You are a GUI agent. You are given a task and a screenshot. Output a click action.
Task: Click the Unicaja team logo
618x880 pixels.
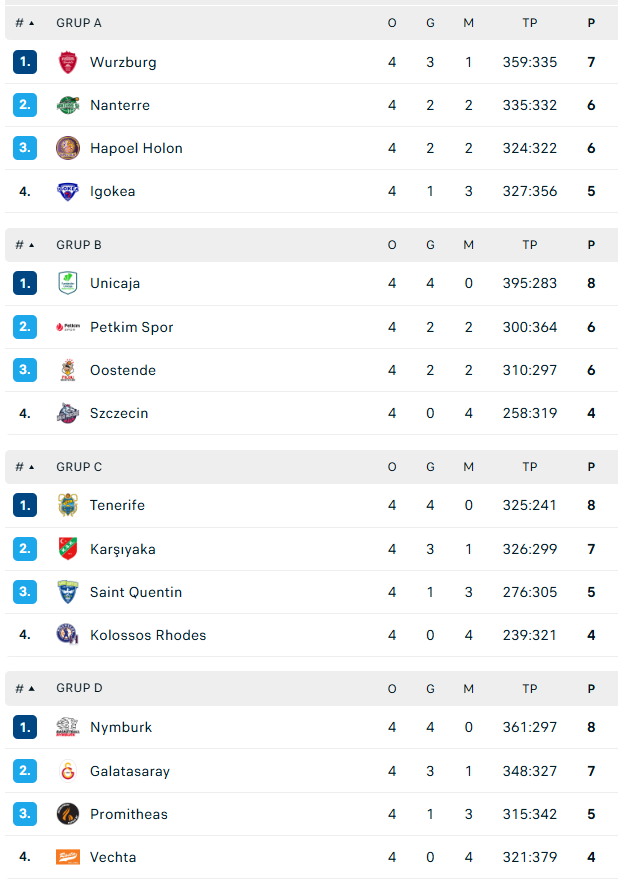coord(68,283)
